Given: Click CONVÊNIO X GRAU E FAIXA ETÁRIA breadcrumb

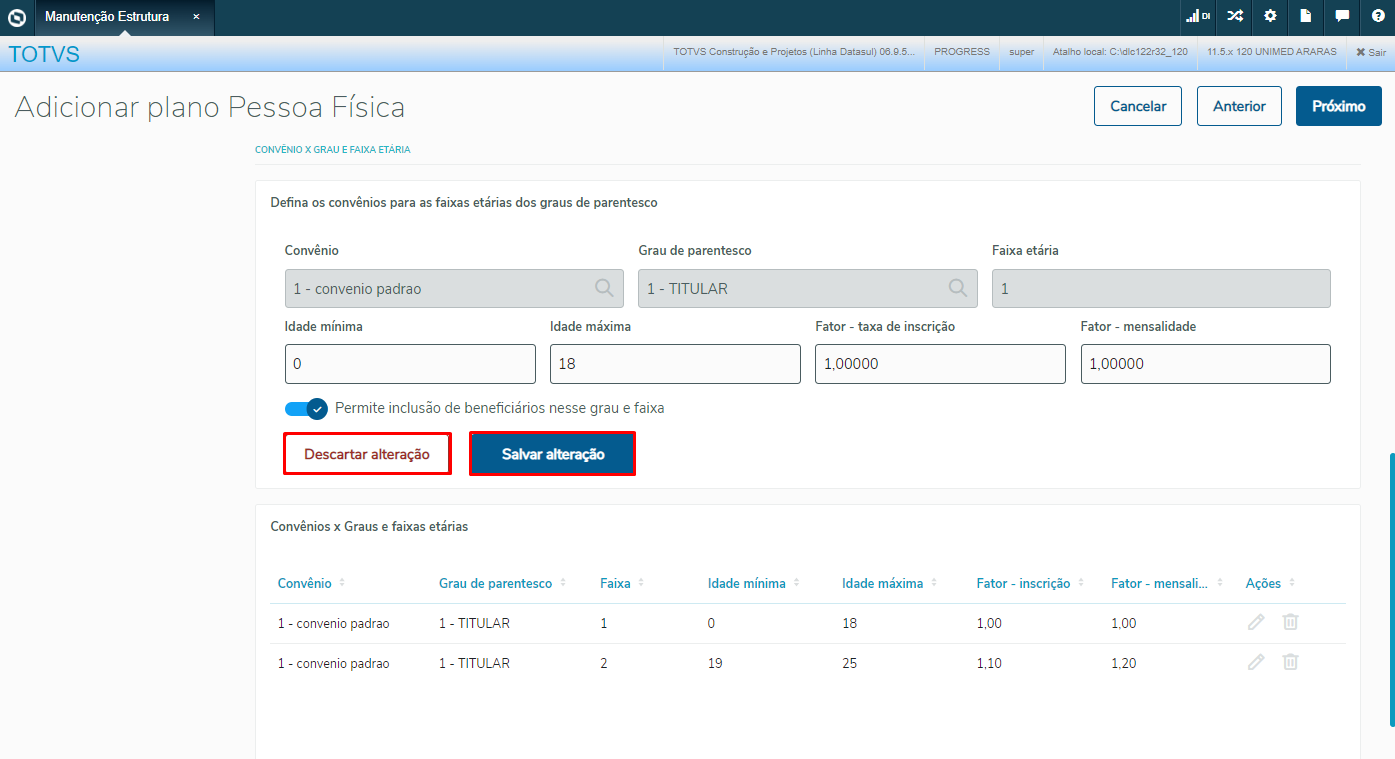Looking at the screenshot, I should (x=333, y=150).
